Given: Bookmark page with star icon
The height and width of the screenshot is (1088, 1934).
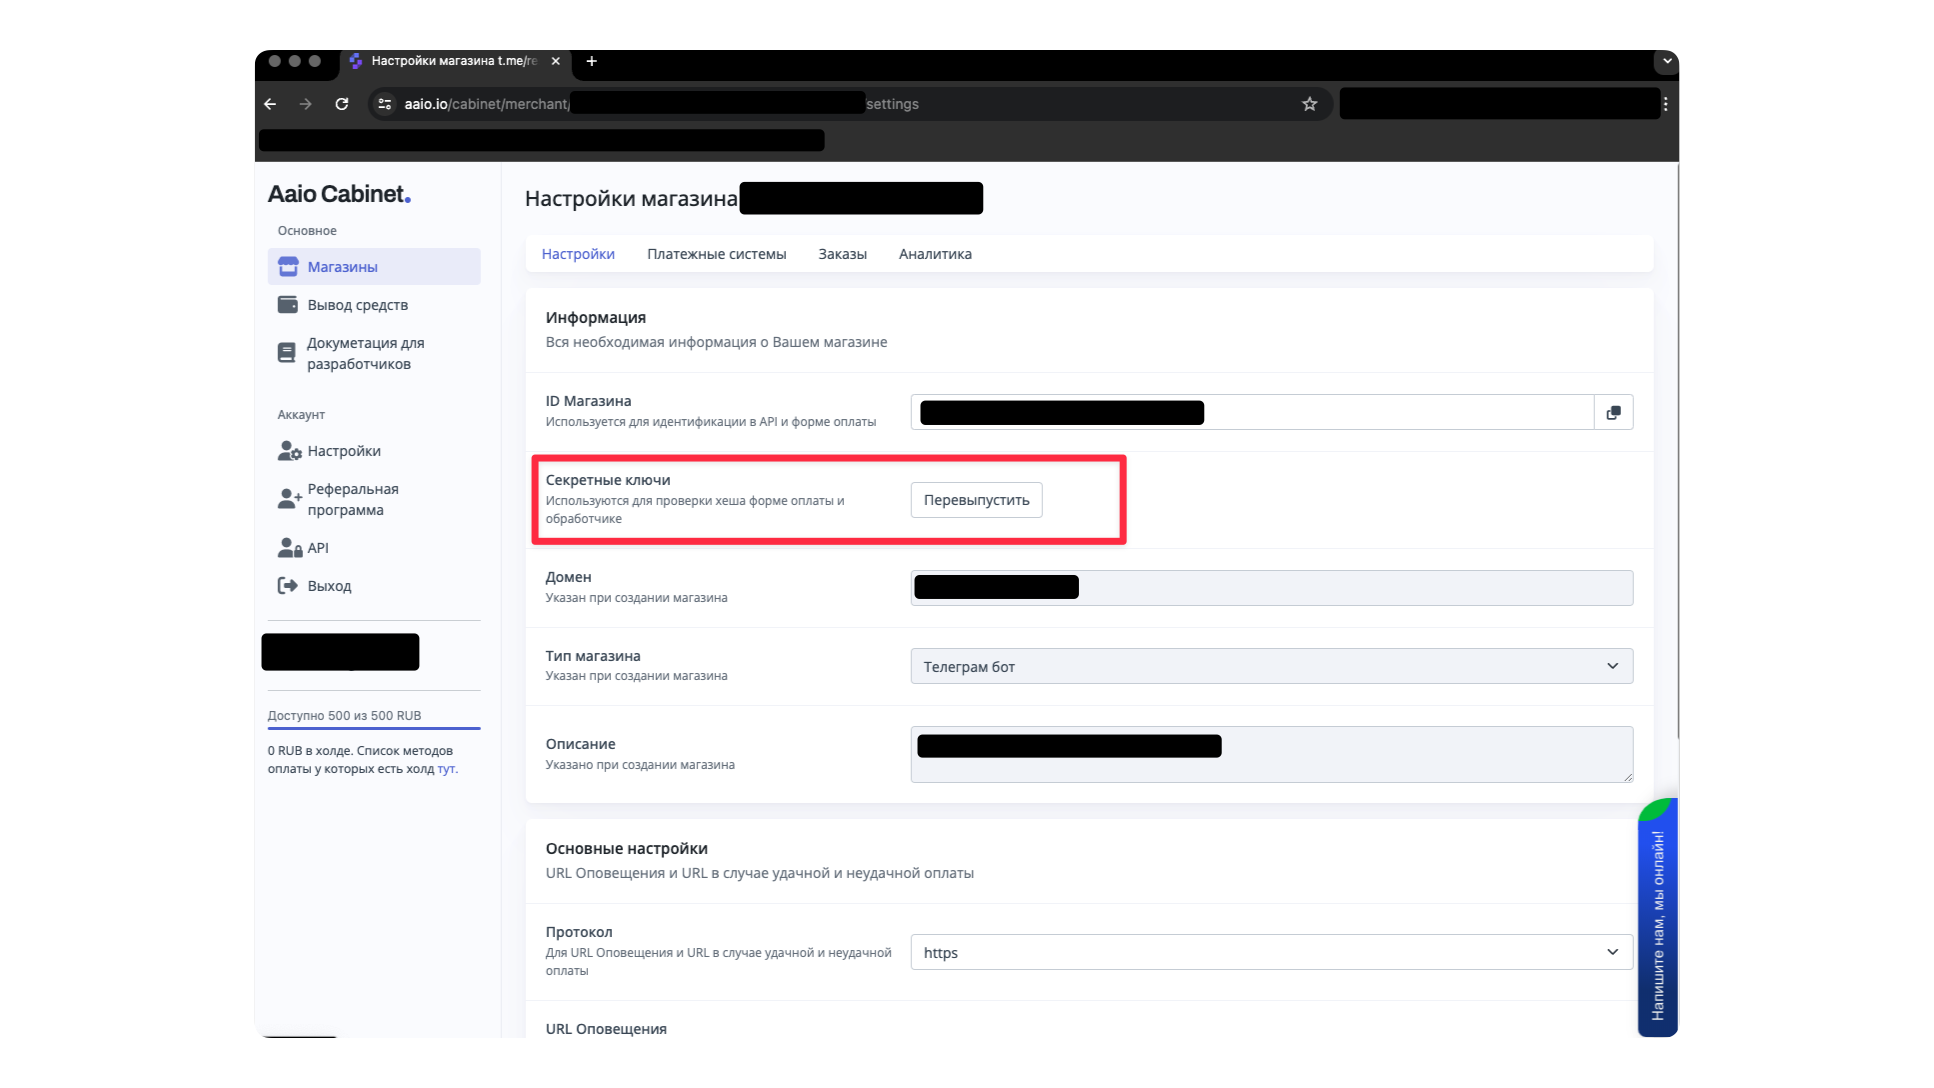Looking at the screenshot, I should point(1309,104).
